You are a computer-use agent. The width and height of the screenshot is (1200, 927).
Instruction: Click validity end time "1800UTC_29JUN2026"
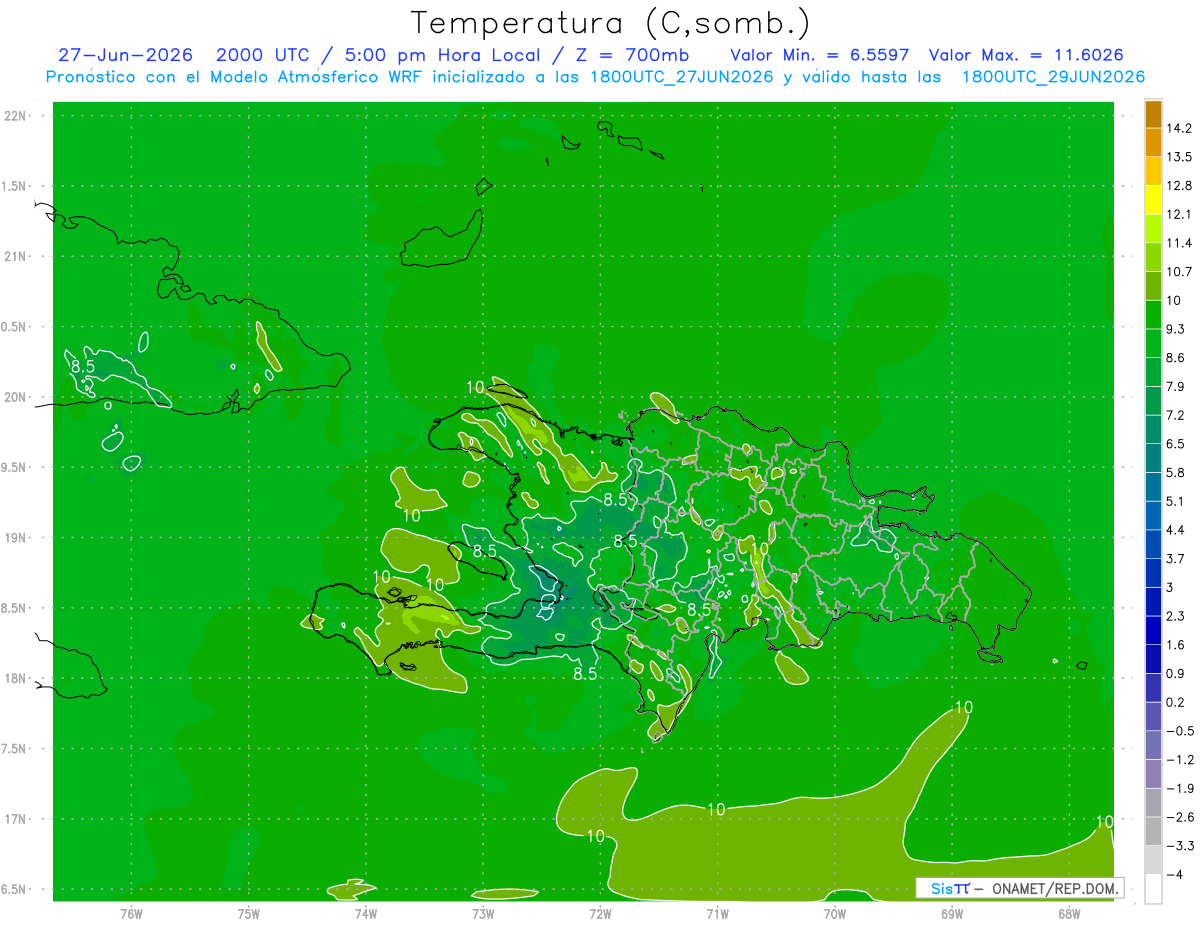pyautogui.click(x=1053, y=77)
